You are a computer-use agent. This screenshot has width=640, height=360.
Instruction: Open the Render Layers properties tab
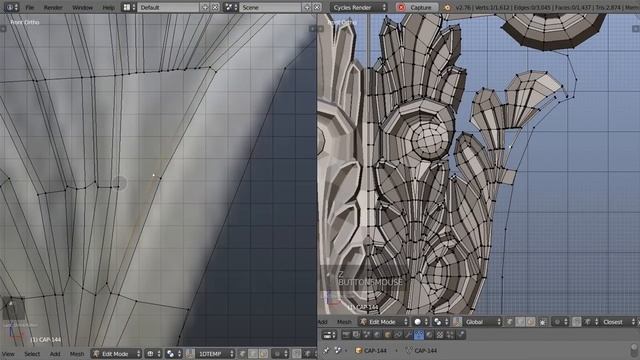coord(356,335)
